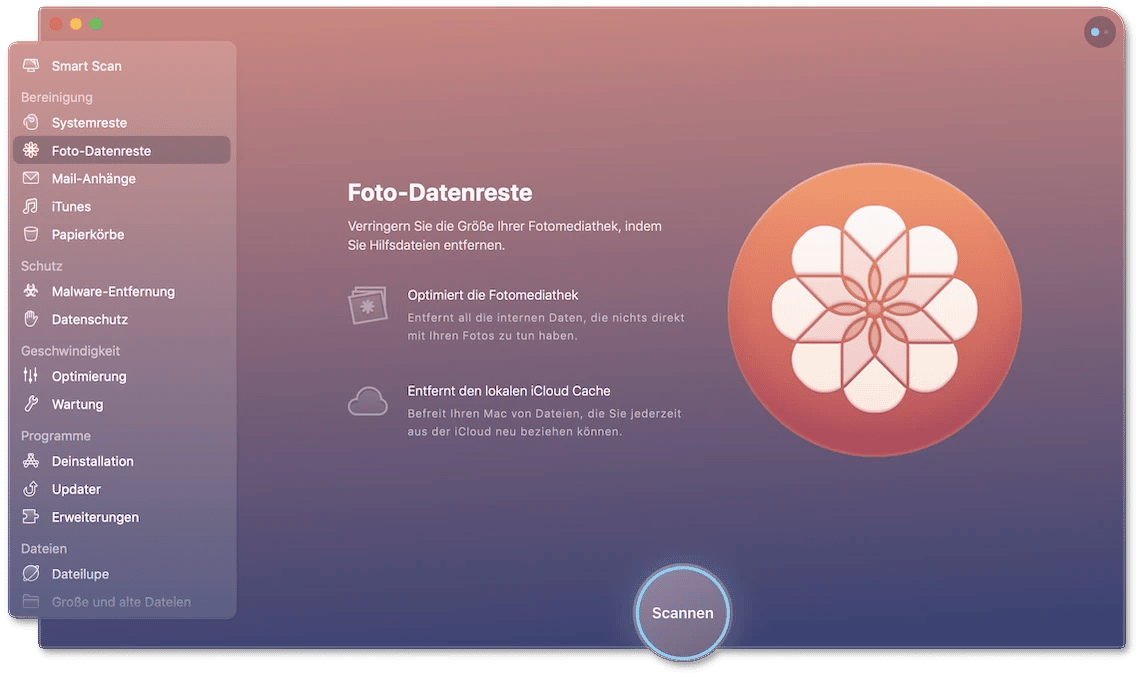Open the assistant dot icon at top right
Image resolution: width=1139 pixels, height=677 pixels.
[x=1100, y=32]
